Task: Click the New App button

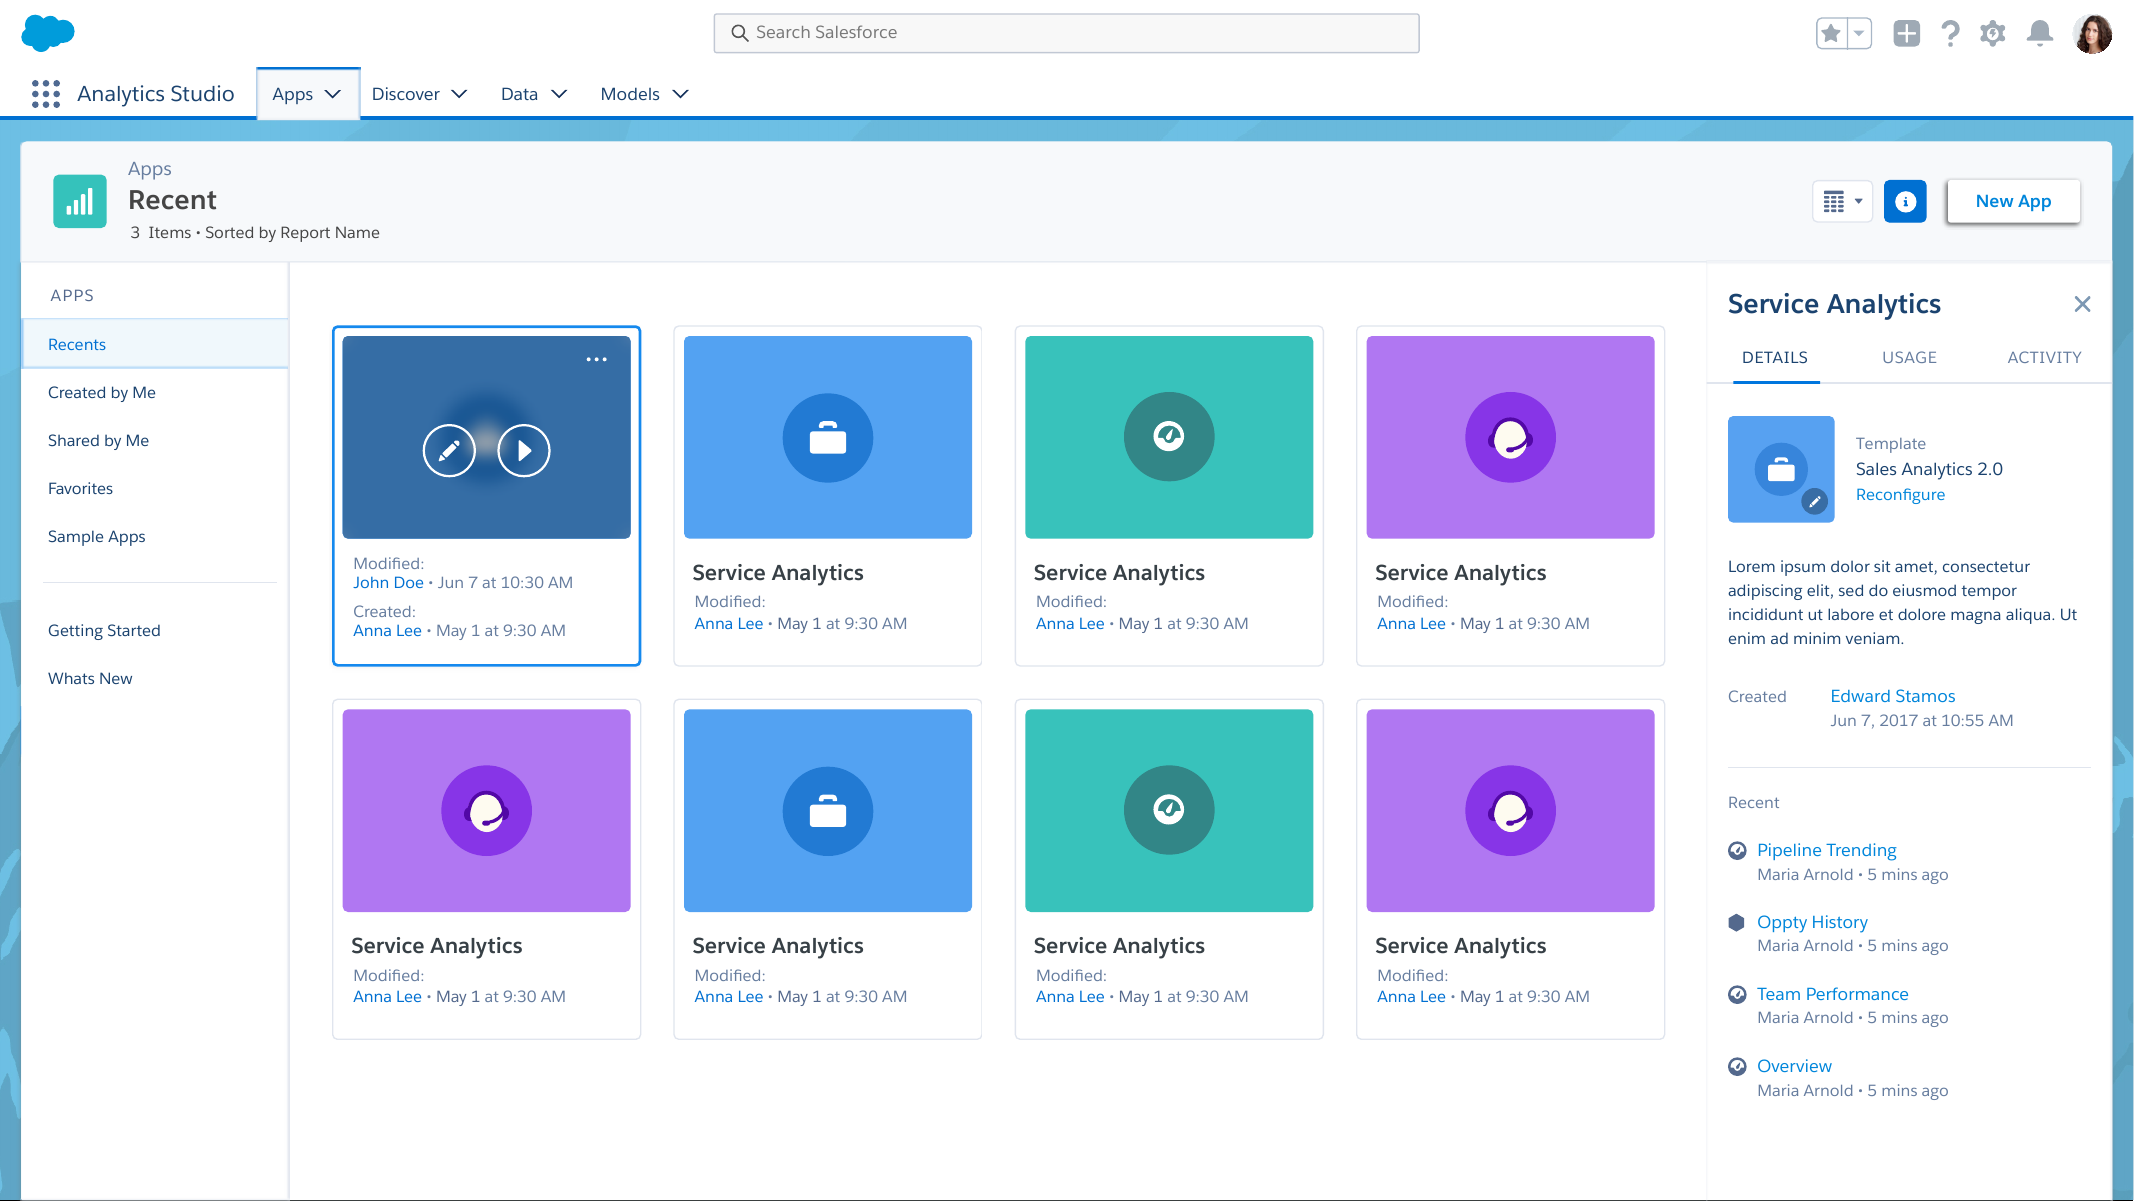Action: [x=2013, y=202]
